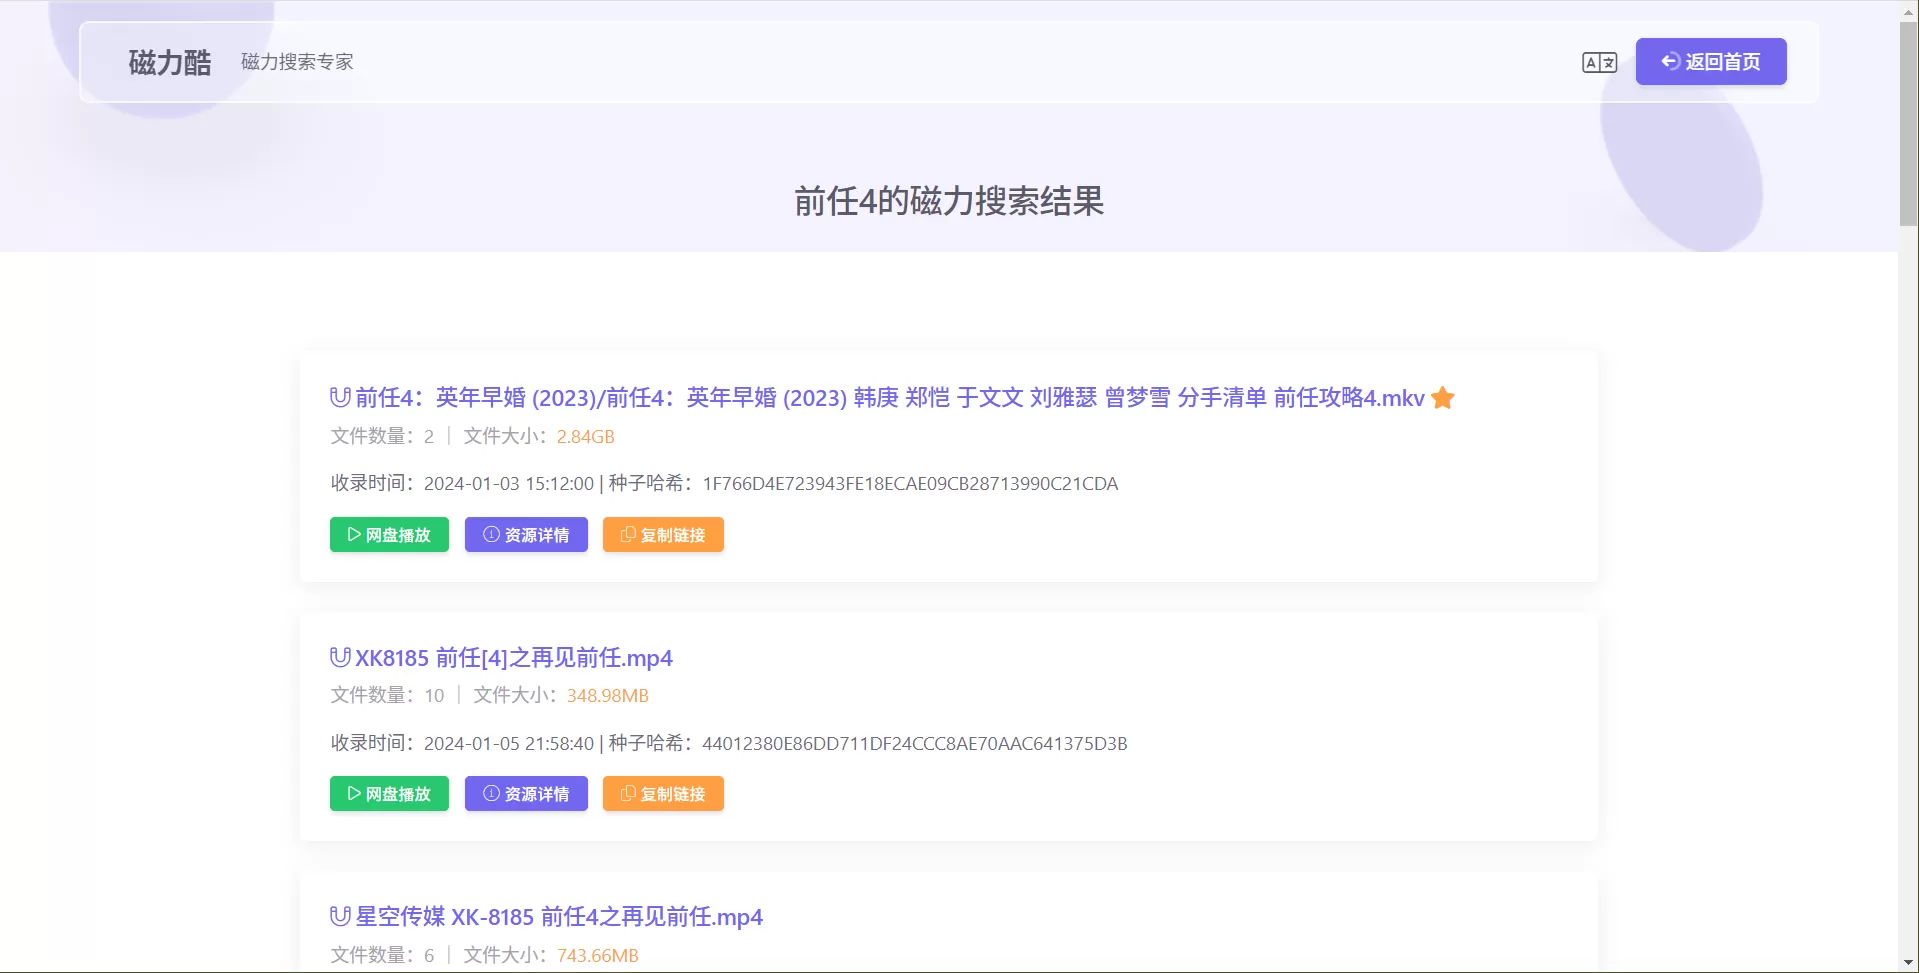Click the 磁力搜索专家 tagline text
The height and width of the screenshot is (973, 1919).
296,61
